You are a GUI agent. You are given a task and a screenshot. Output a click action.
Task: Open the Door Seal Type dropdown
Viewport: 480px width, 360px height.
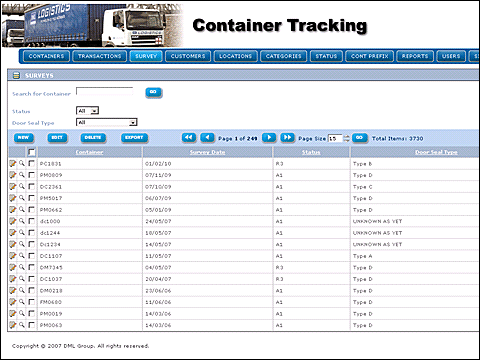click(x=107, y=122)
